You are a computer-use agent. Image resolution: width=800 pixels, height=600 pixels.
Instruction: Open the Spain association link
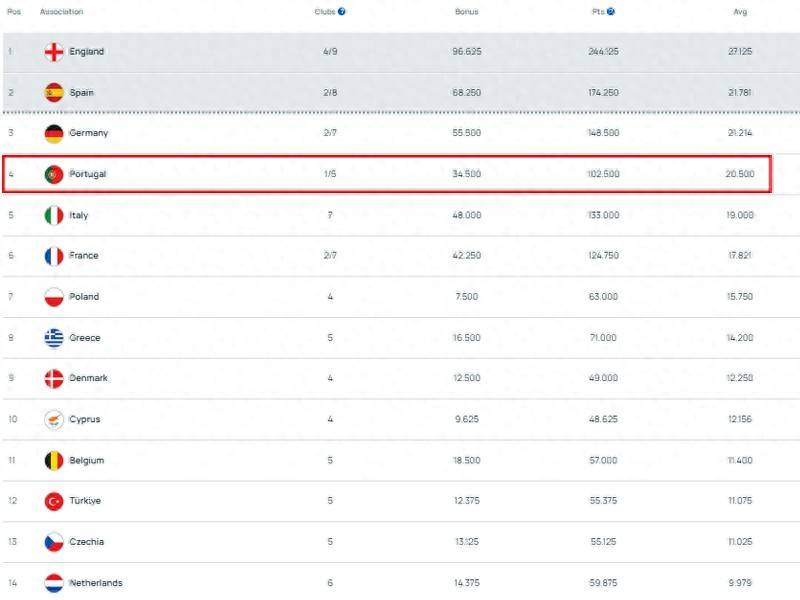pyautogui.click(x=82, y=92)
